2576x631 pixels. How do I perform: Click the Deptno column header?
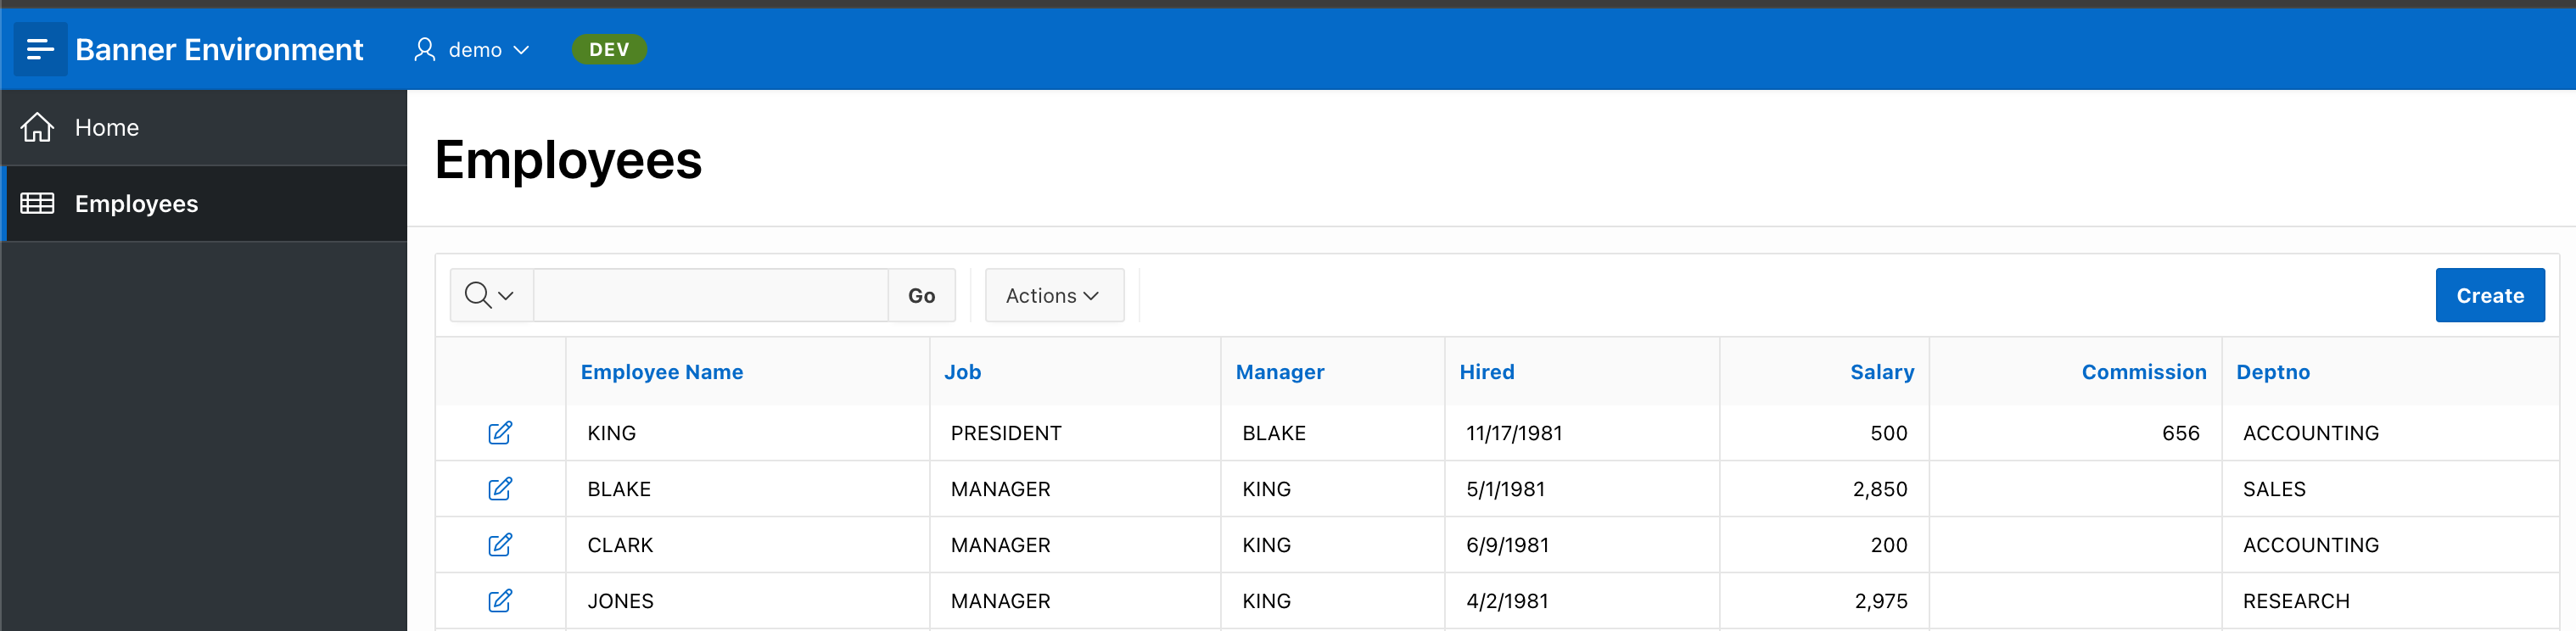tap(2273, 372)
